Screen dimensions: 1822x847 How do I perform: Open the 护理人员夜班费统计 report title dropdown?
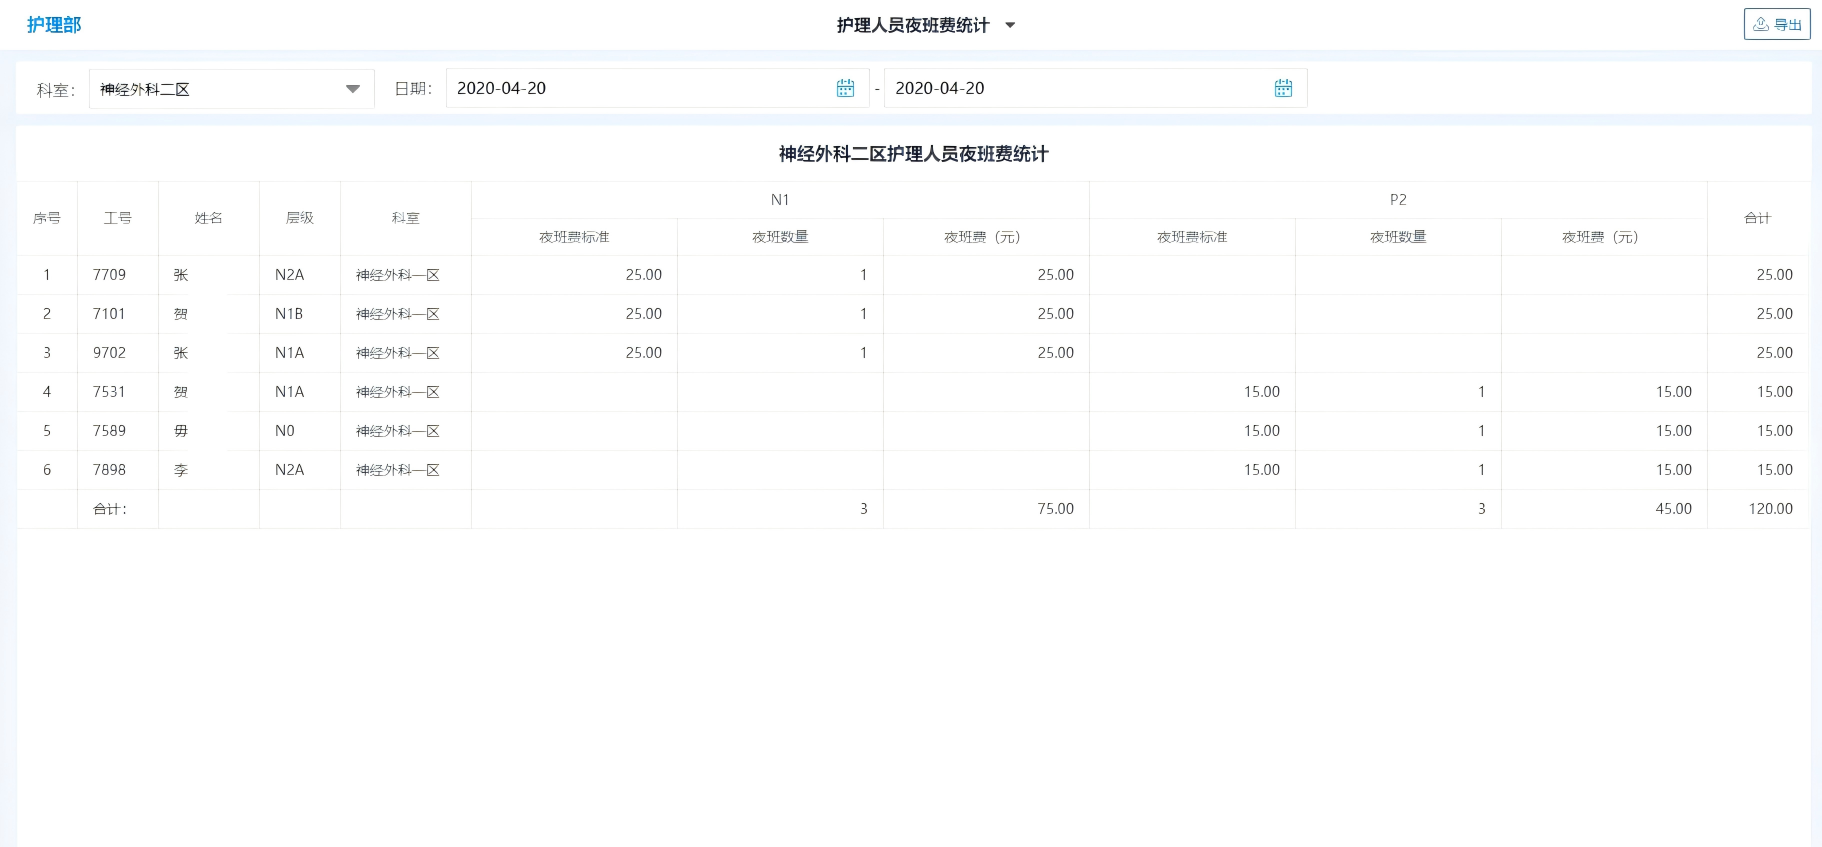click(x=1009, y=26)
